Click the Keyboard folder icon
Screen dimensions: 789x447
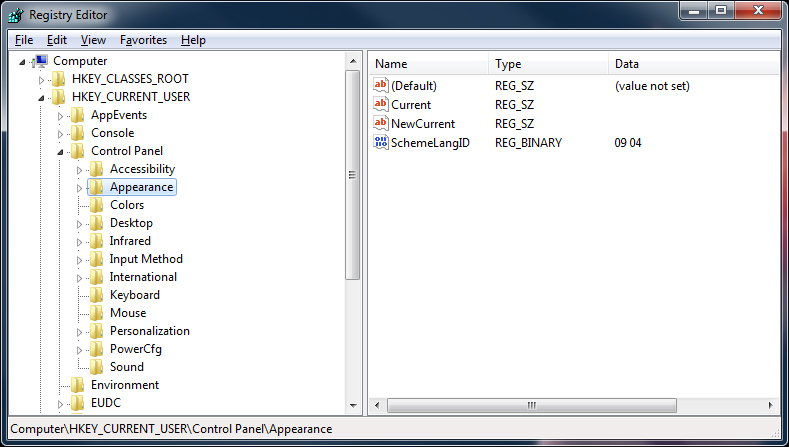[97, 295]
